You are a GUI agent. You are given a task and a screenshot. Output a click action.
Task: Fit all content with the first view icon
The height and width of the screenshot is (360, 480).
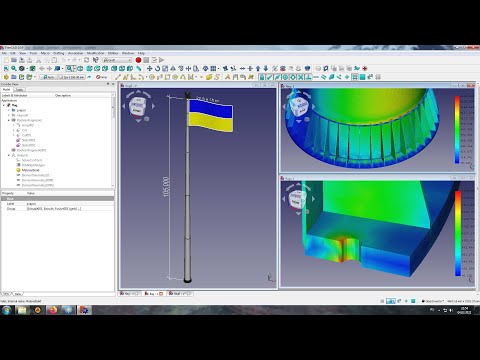coord(6,68)
